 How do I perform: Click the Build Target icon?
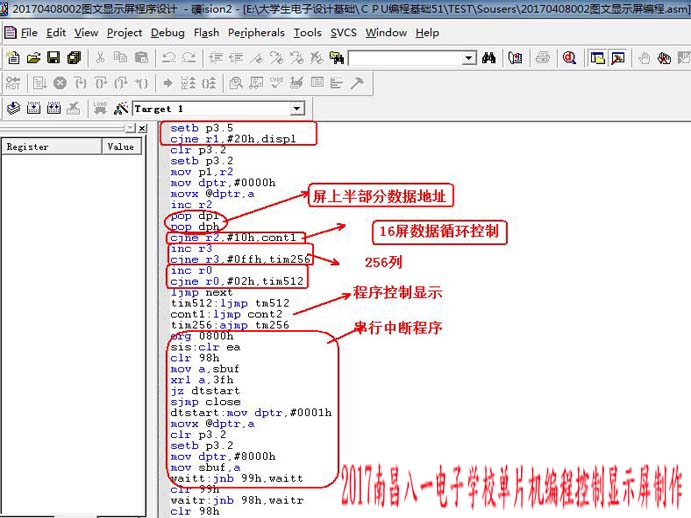point(33,108)
